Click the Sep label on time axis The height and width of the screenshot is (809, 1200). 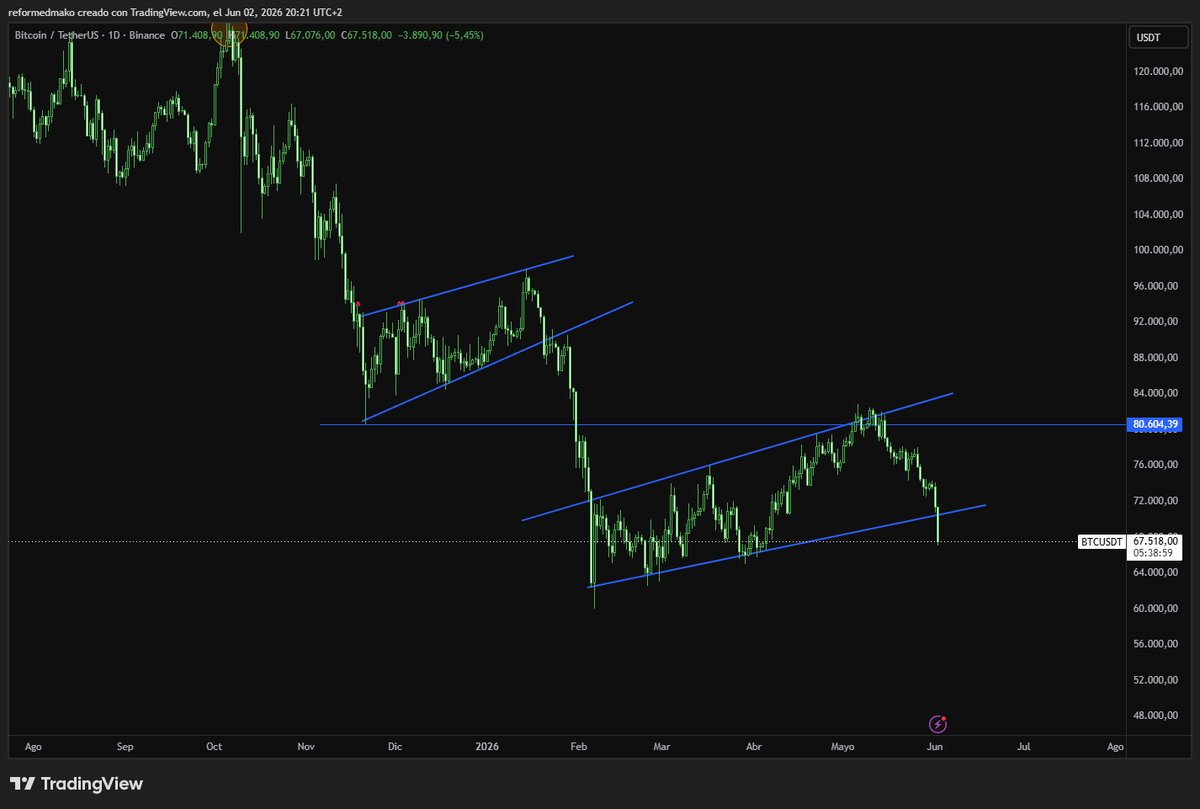click(125, 747)
